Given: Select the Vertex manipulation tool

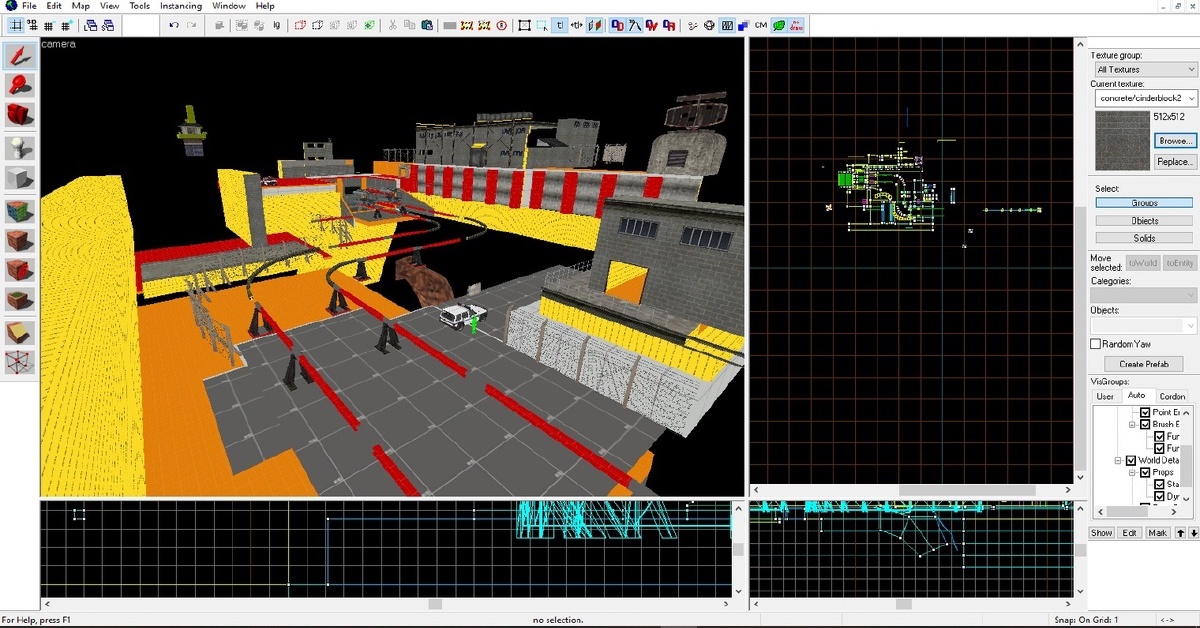Looking at the screenshot, I should click(20, 362).
